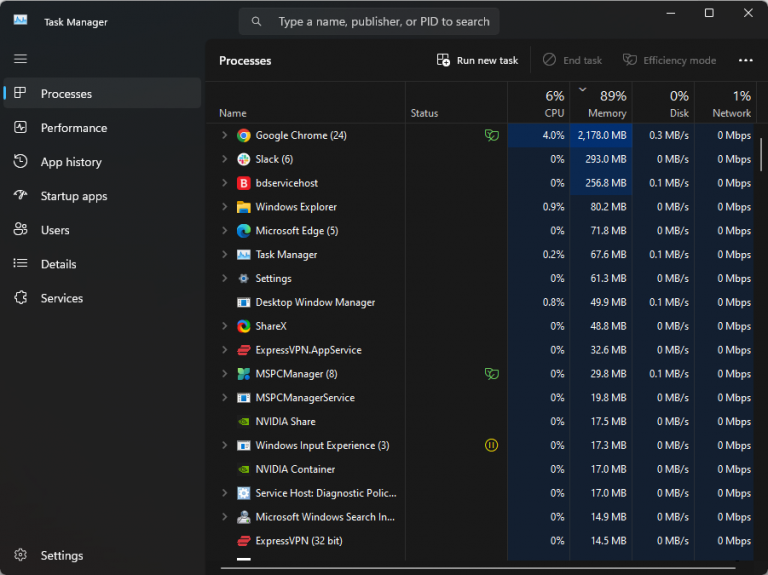Screen dimensions: 768x575
Task: Click the Desktop Window Manager icon
Action: [243, 303]
